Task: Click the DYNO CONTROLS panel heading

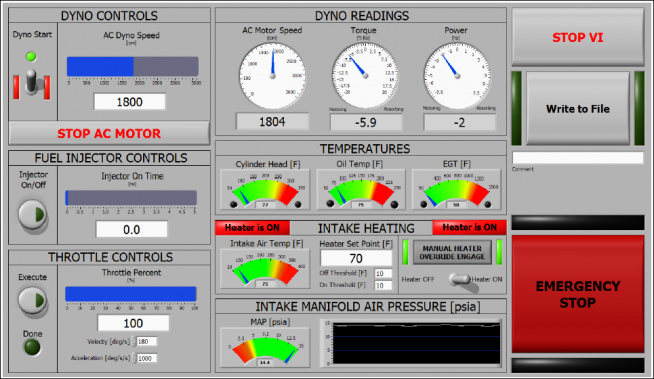Action: coord(109,15)
